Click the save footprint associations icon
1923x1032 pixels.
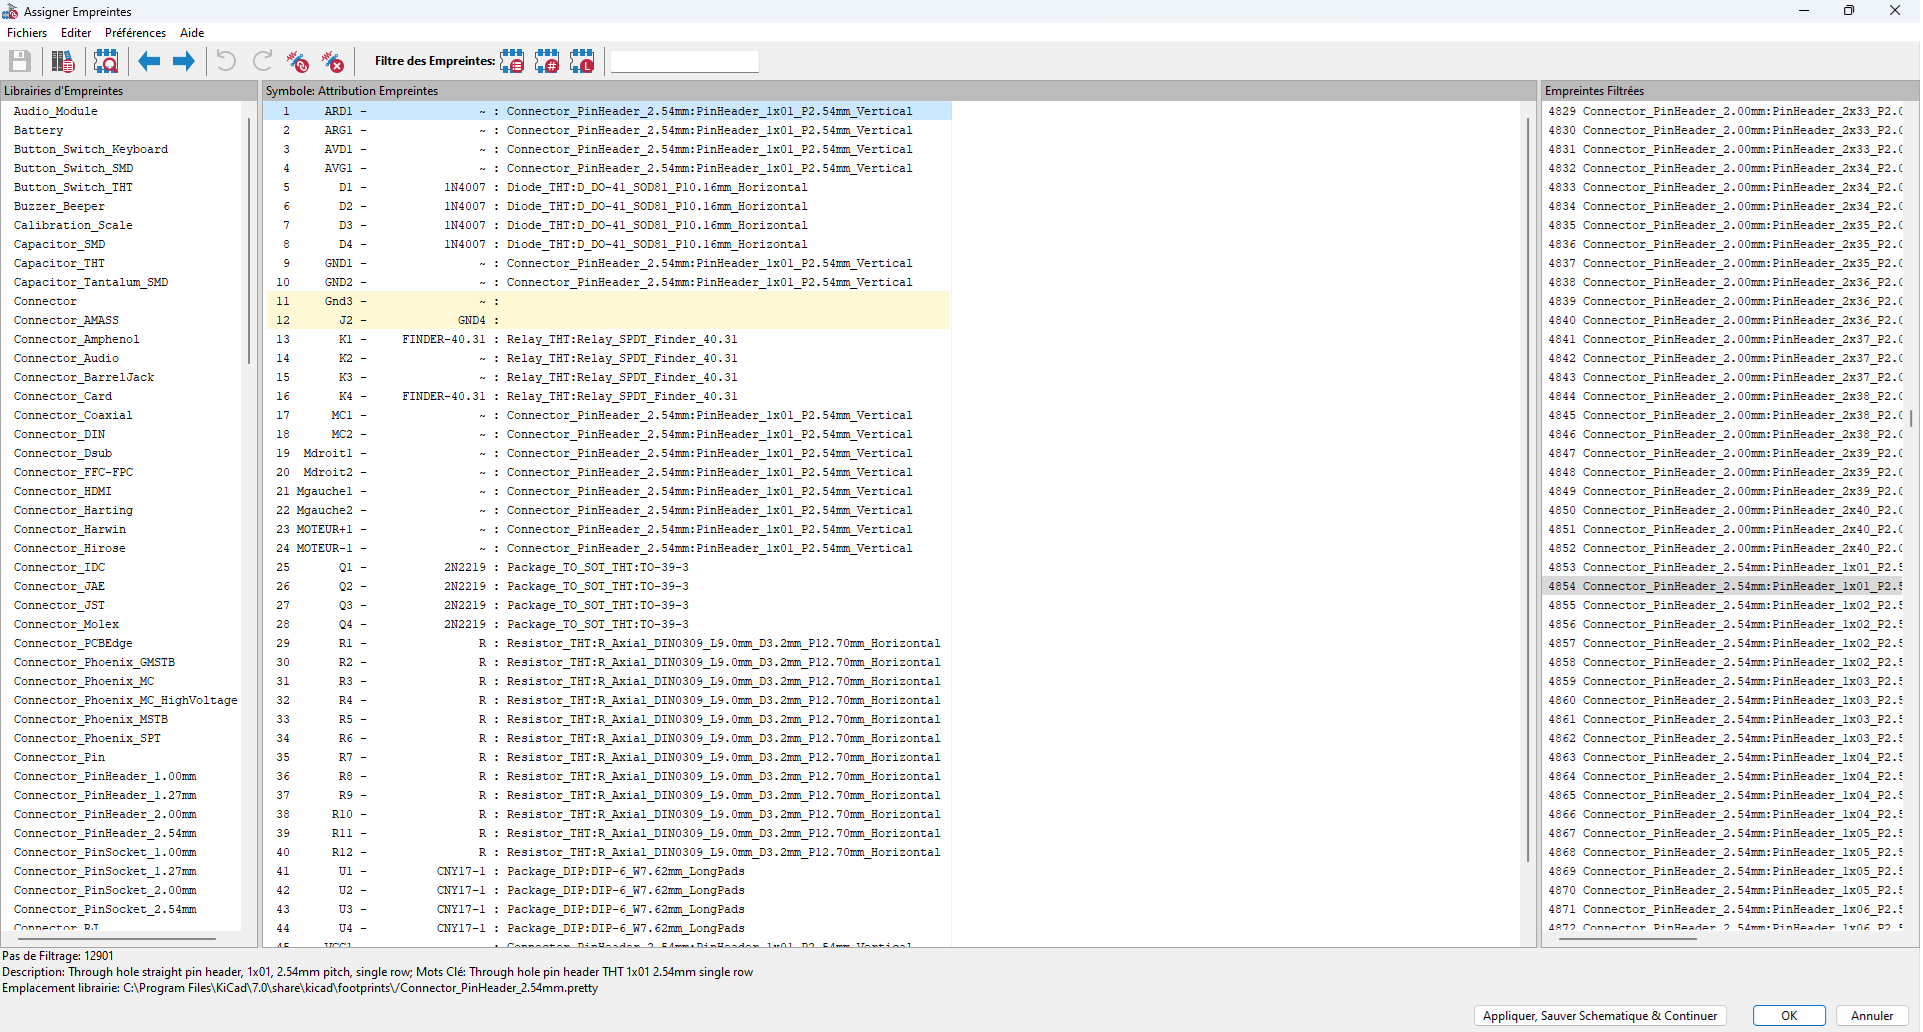tap(20, 62)
